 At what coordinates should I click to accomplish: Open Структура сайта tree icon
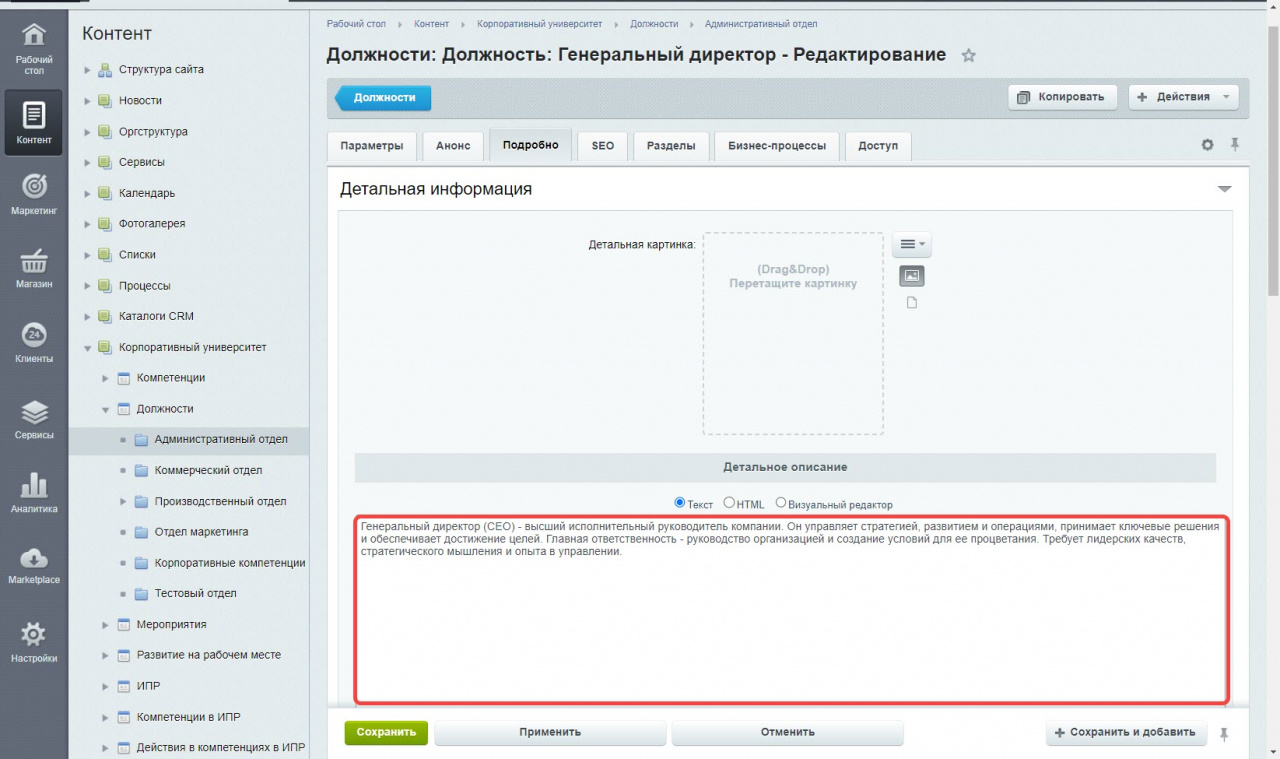[x=104, y=70]
